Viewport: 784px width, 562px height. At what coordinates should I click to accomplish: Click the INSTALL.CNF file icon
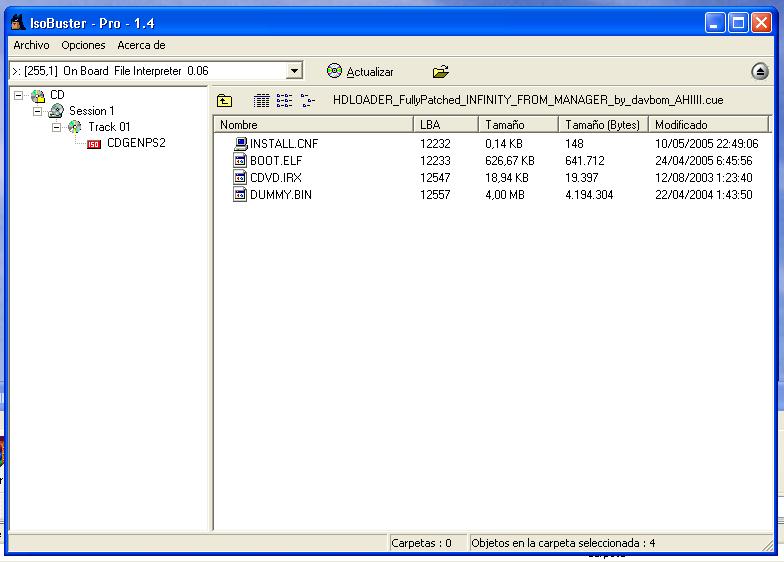240,144
